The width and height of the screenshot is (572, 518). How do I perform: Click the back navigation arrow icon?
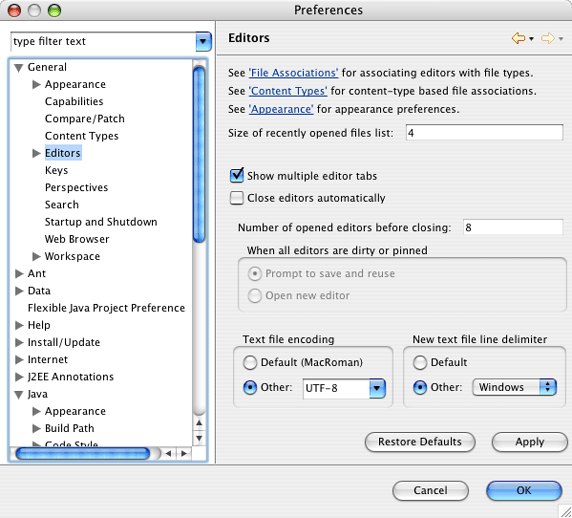[x=518, y=38]
